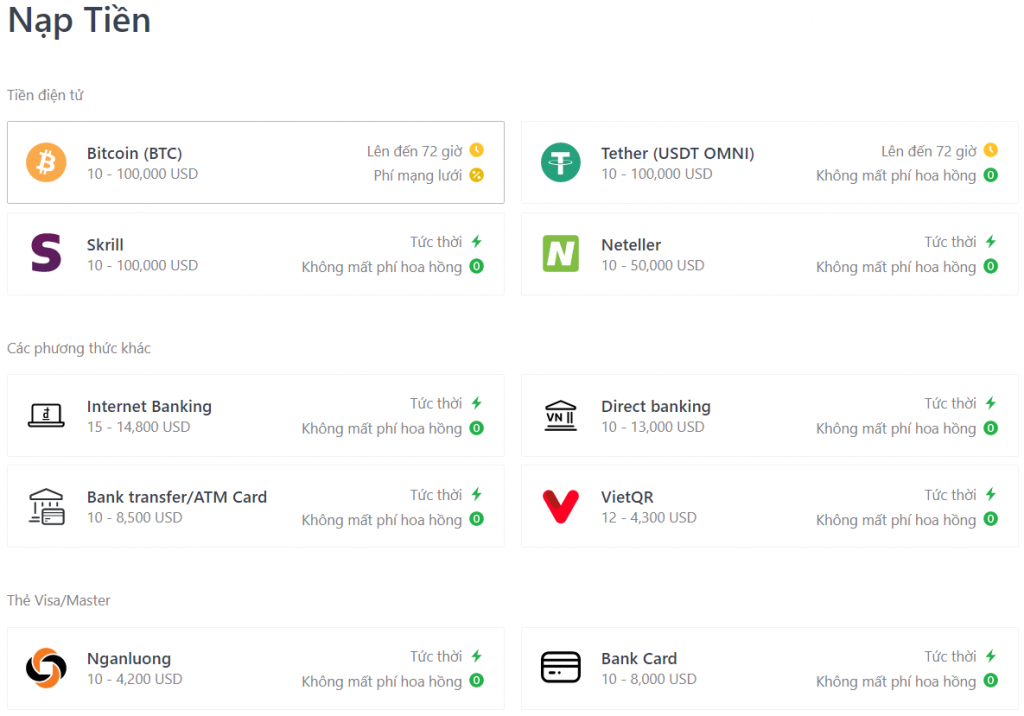Image resolution: width=1024 pixels, height=716 pixels.
Task: Click the purple Skrill S logo
Action: coord(46,253)
